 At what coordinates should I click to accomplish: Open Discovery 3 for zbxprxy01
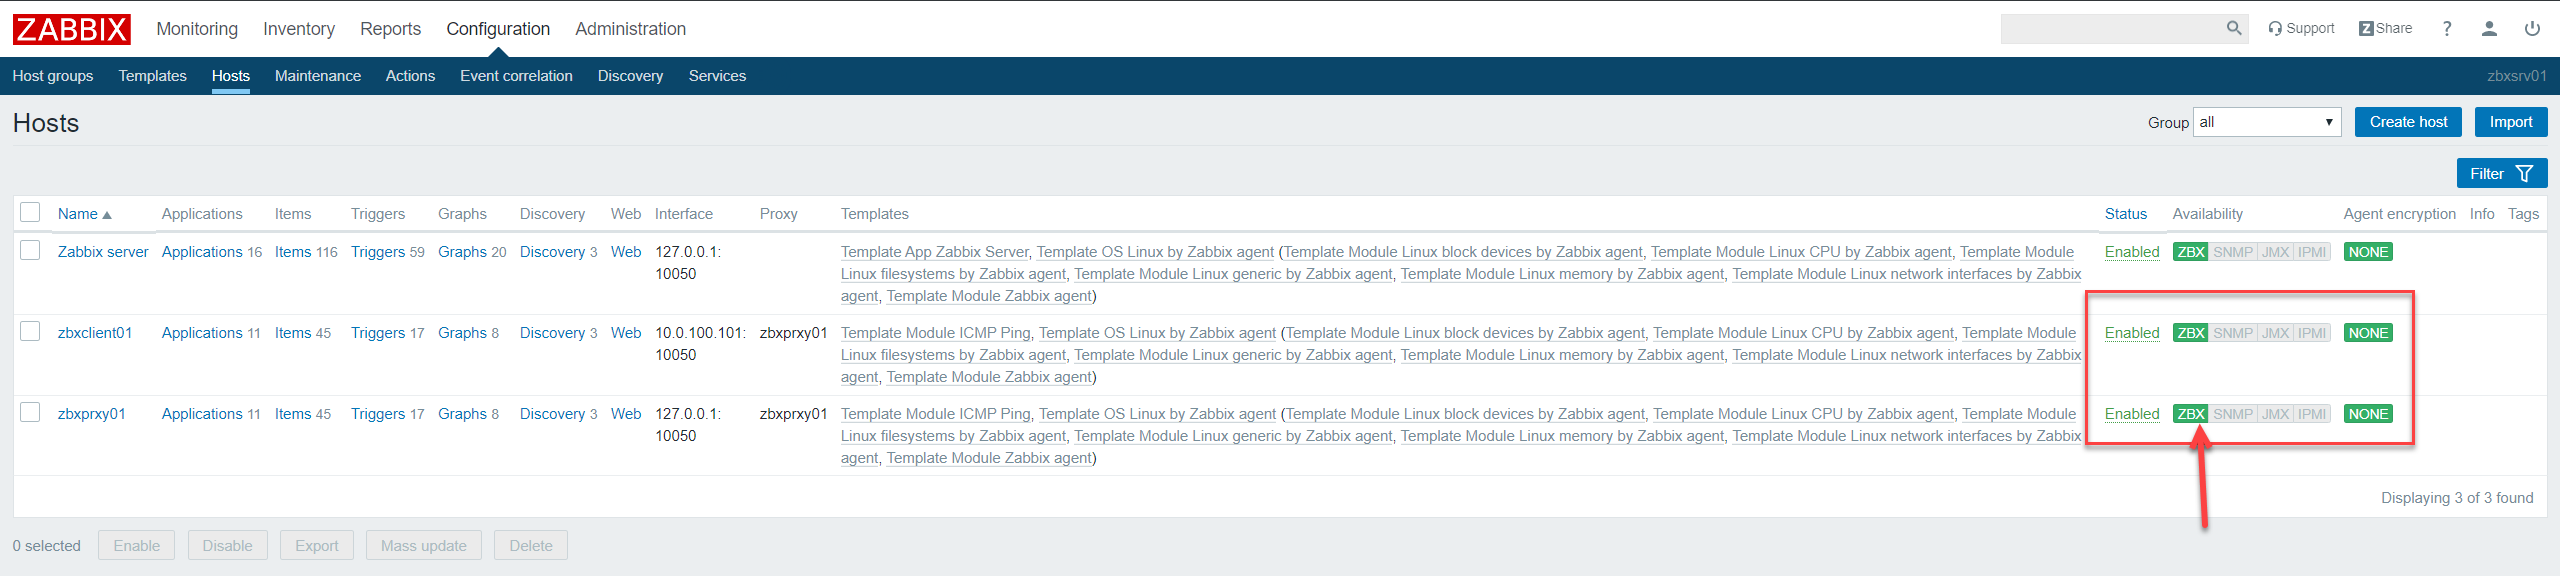tap(552, 414)
